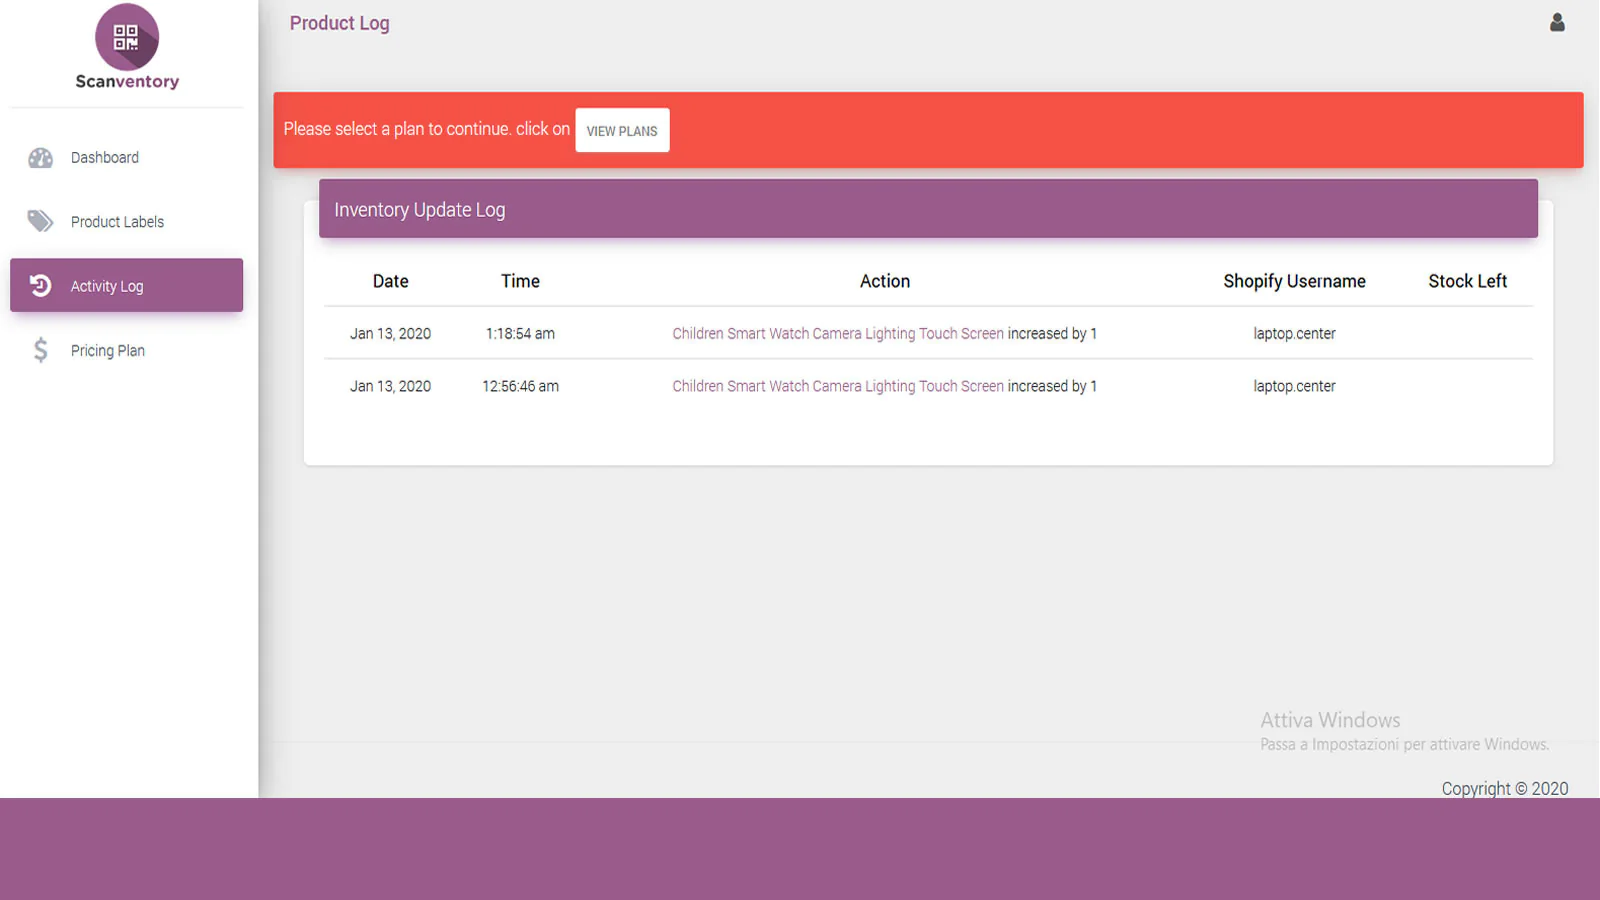Screen dimensions: 1600x900
Task: Click the Inventory Update Log header bar
Action: [x=927, y=209]
